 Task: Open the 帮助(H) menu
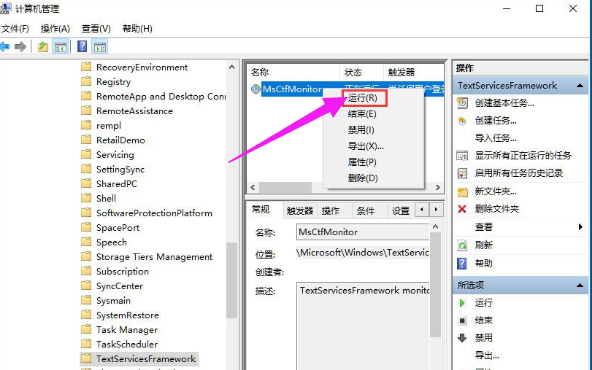[137, 29]
